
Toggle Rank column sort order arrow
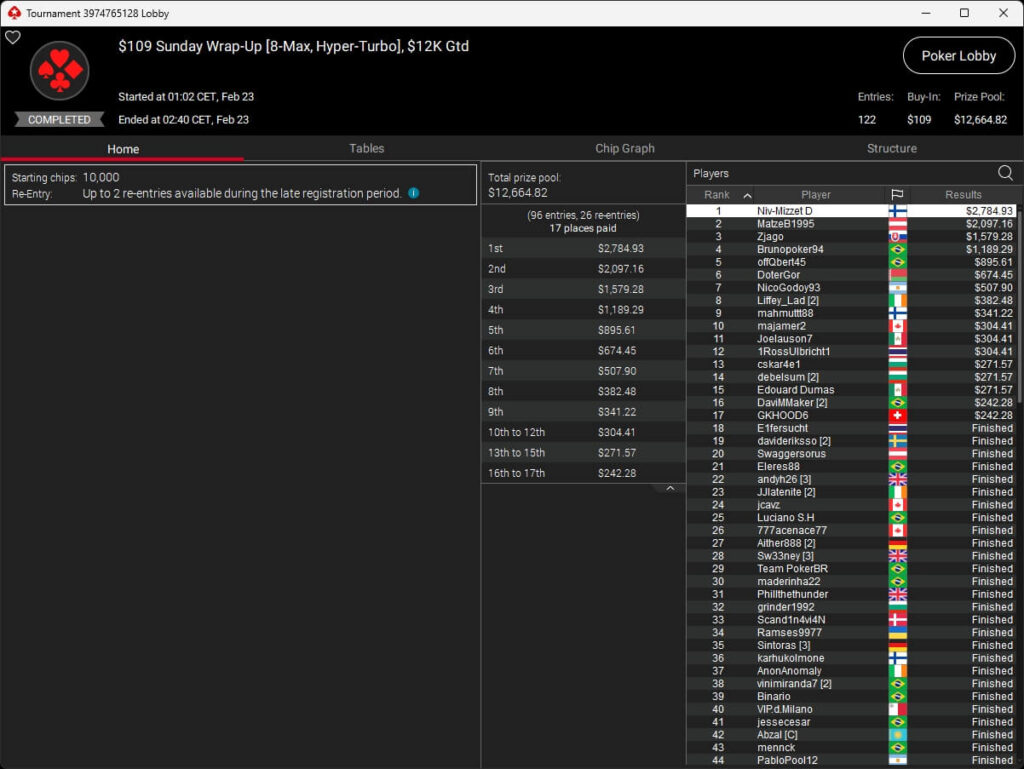tap(747, 195)
